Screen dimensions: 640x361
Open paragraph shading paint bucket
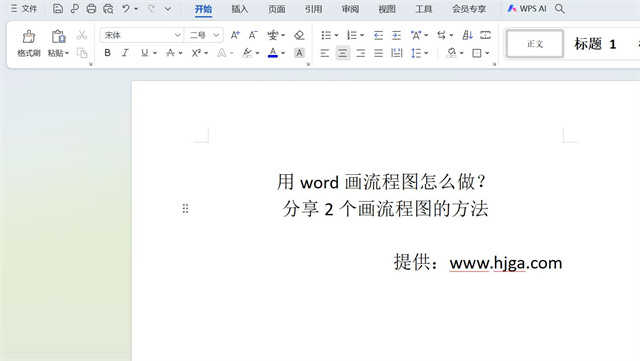pyautogui.click(x=451, y=53)
